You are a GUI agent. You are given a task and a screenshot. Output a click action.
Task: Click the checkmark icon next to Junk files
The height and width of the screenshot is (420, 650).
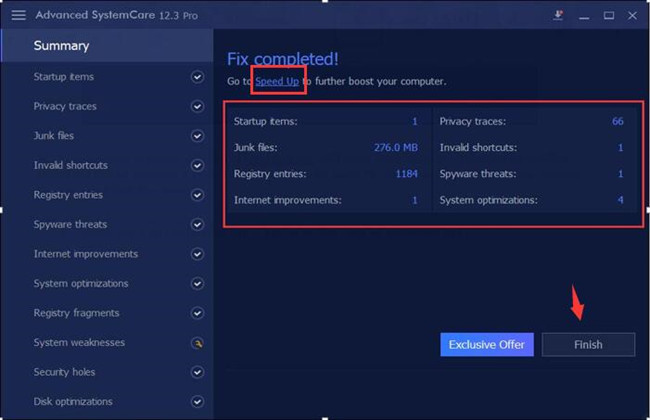(x=197, y=136)
